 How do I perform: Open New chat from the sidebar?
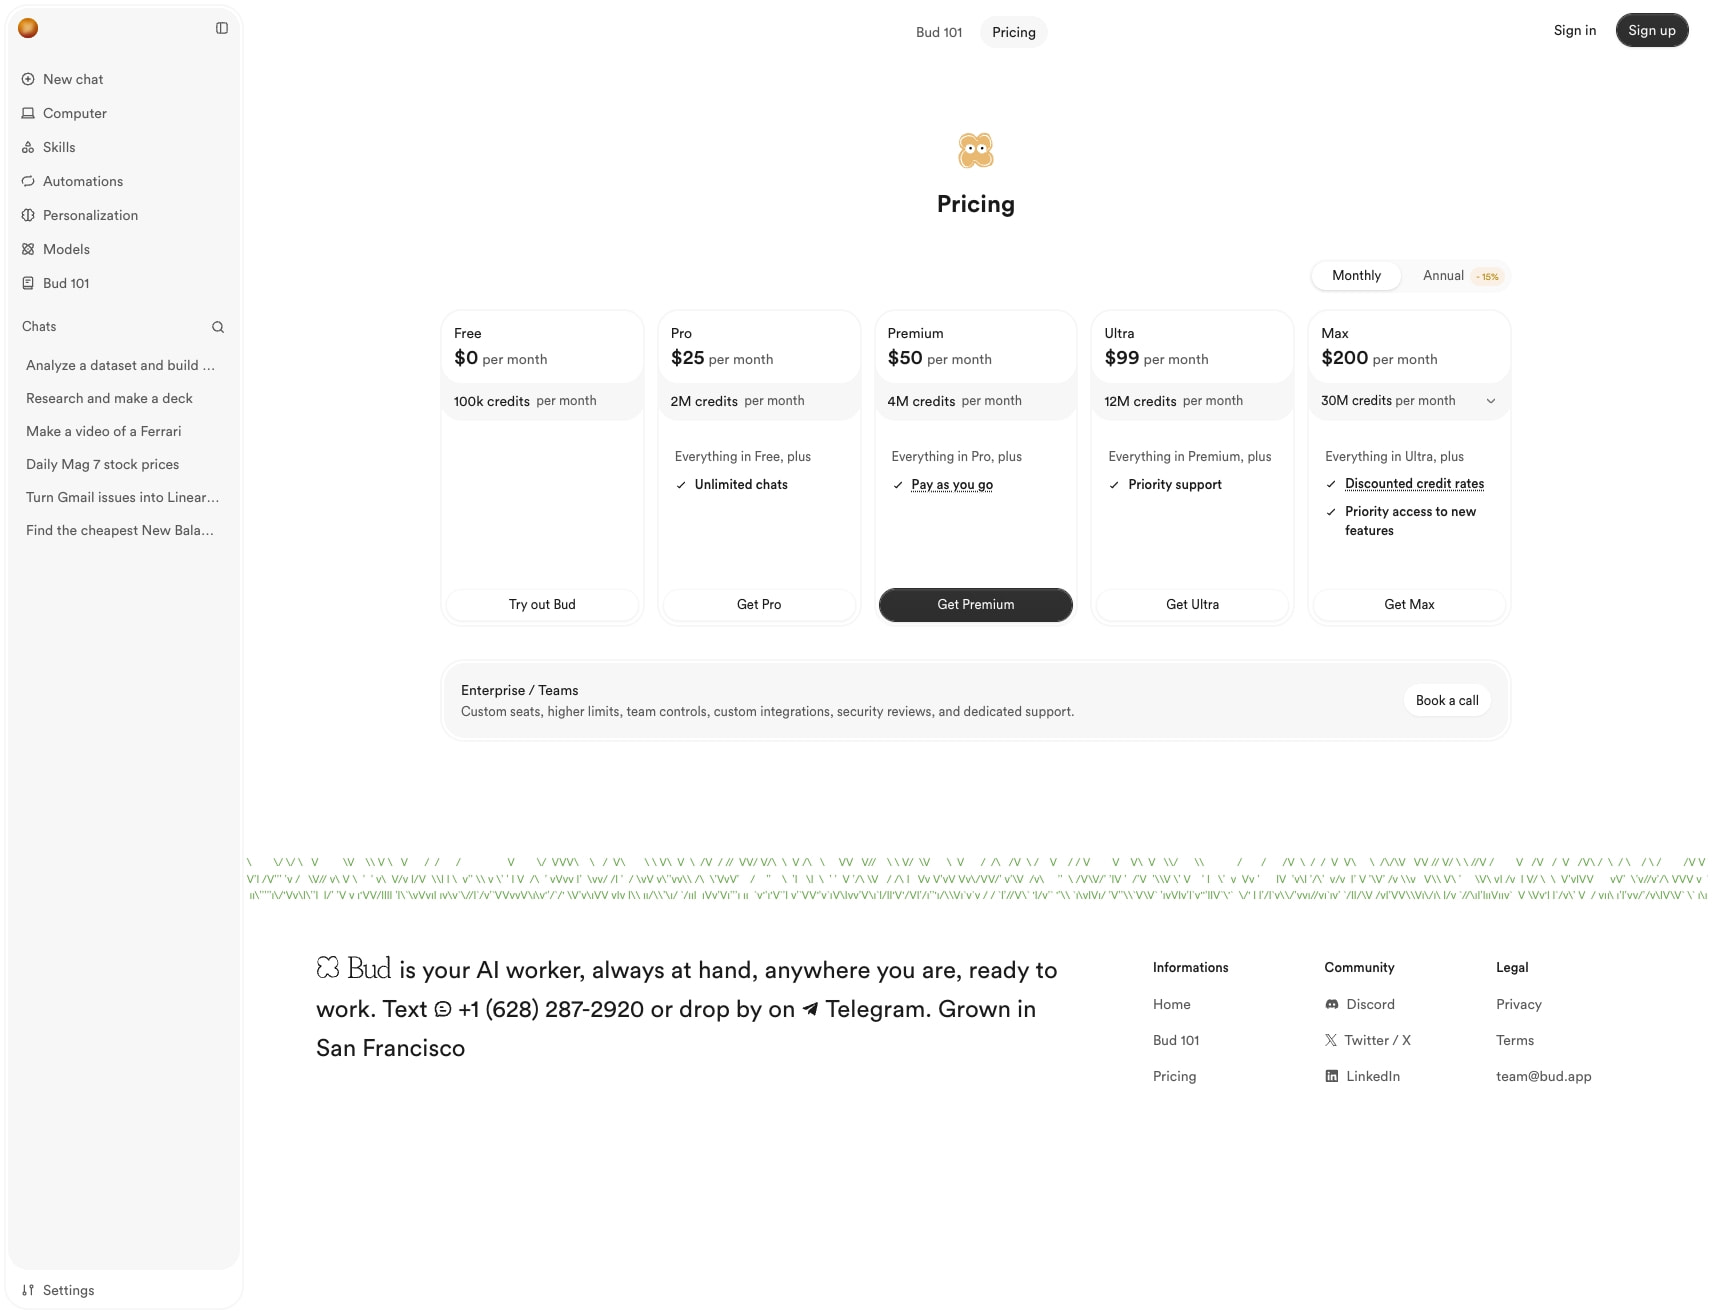pyautogui.click(x=123, y=79)
